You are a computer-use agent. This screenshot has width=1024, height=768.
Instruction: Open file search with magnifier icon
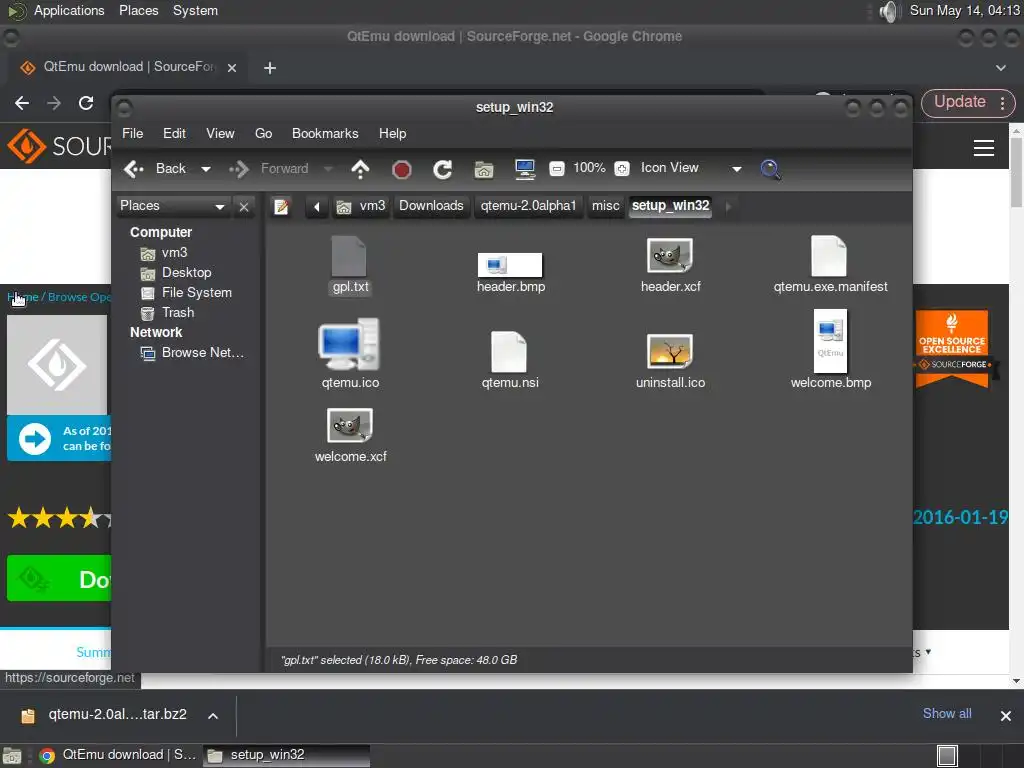(x=771, y=169)
